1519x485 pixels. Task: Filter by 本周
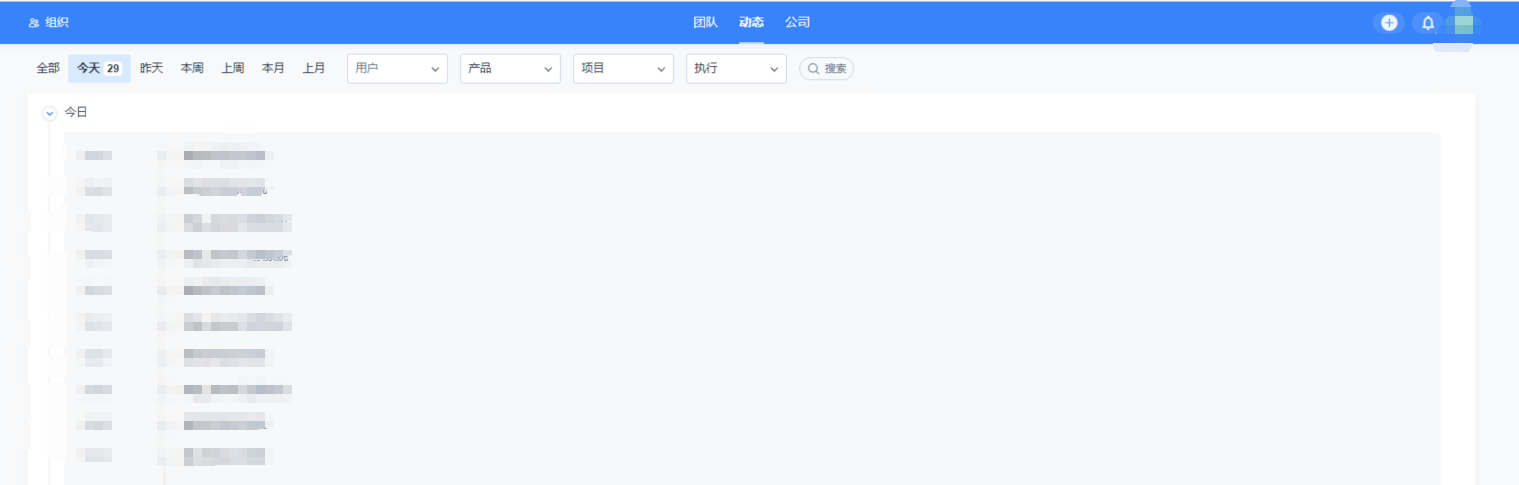pos(192,69)
